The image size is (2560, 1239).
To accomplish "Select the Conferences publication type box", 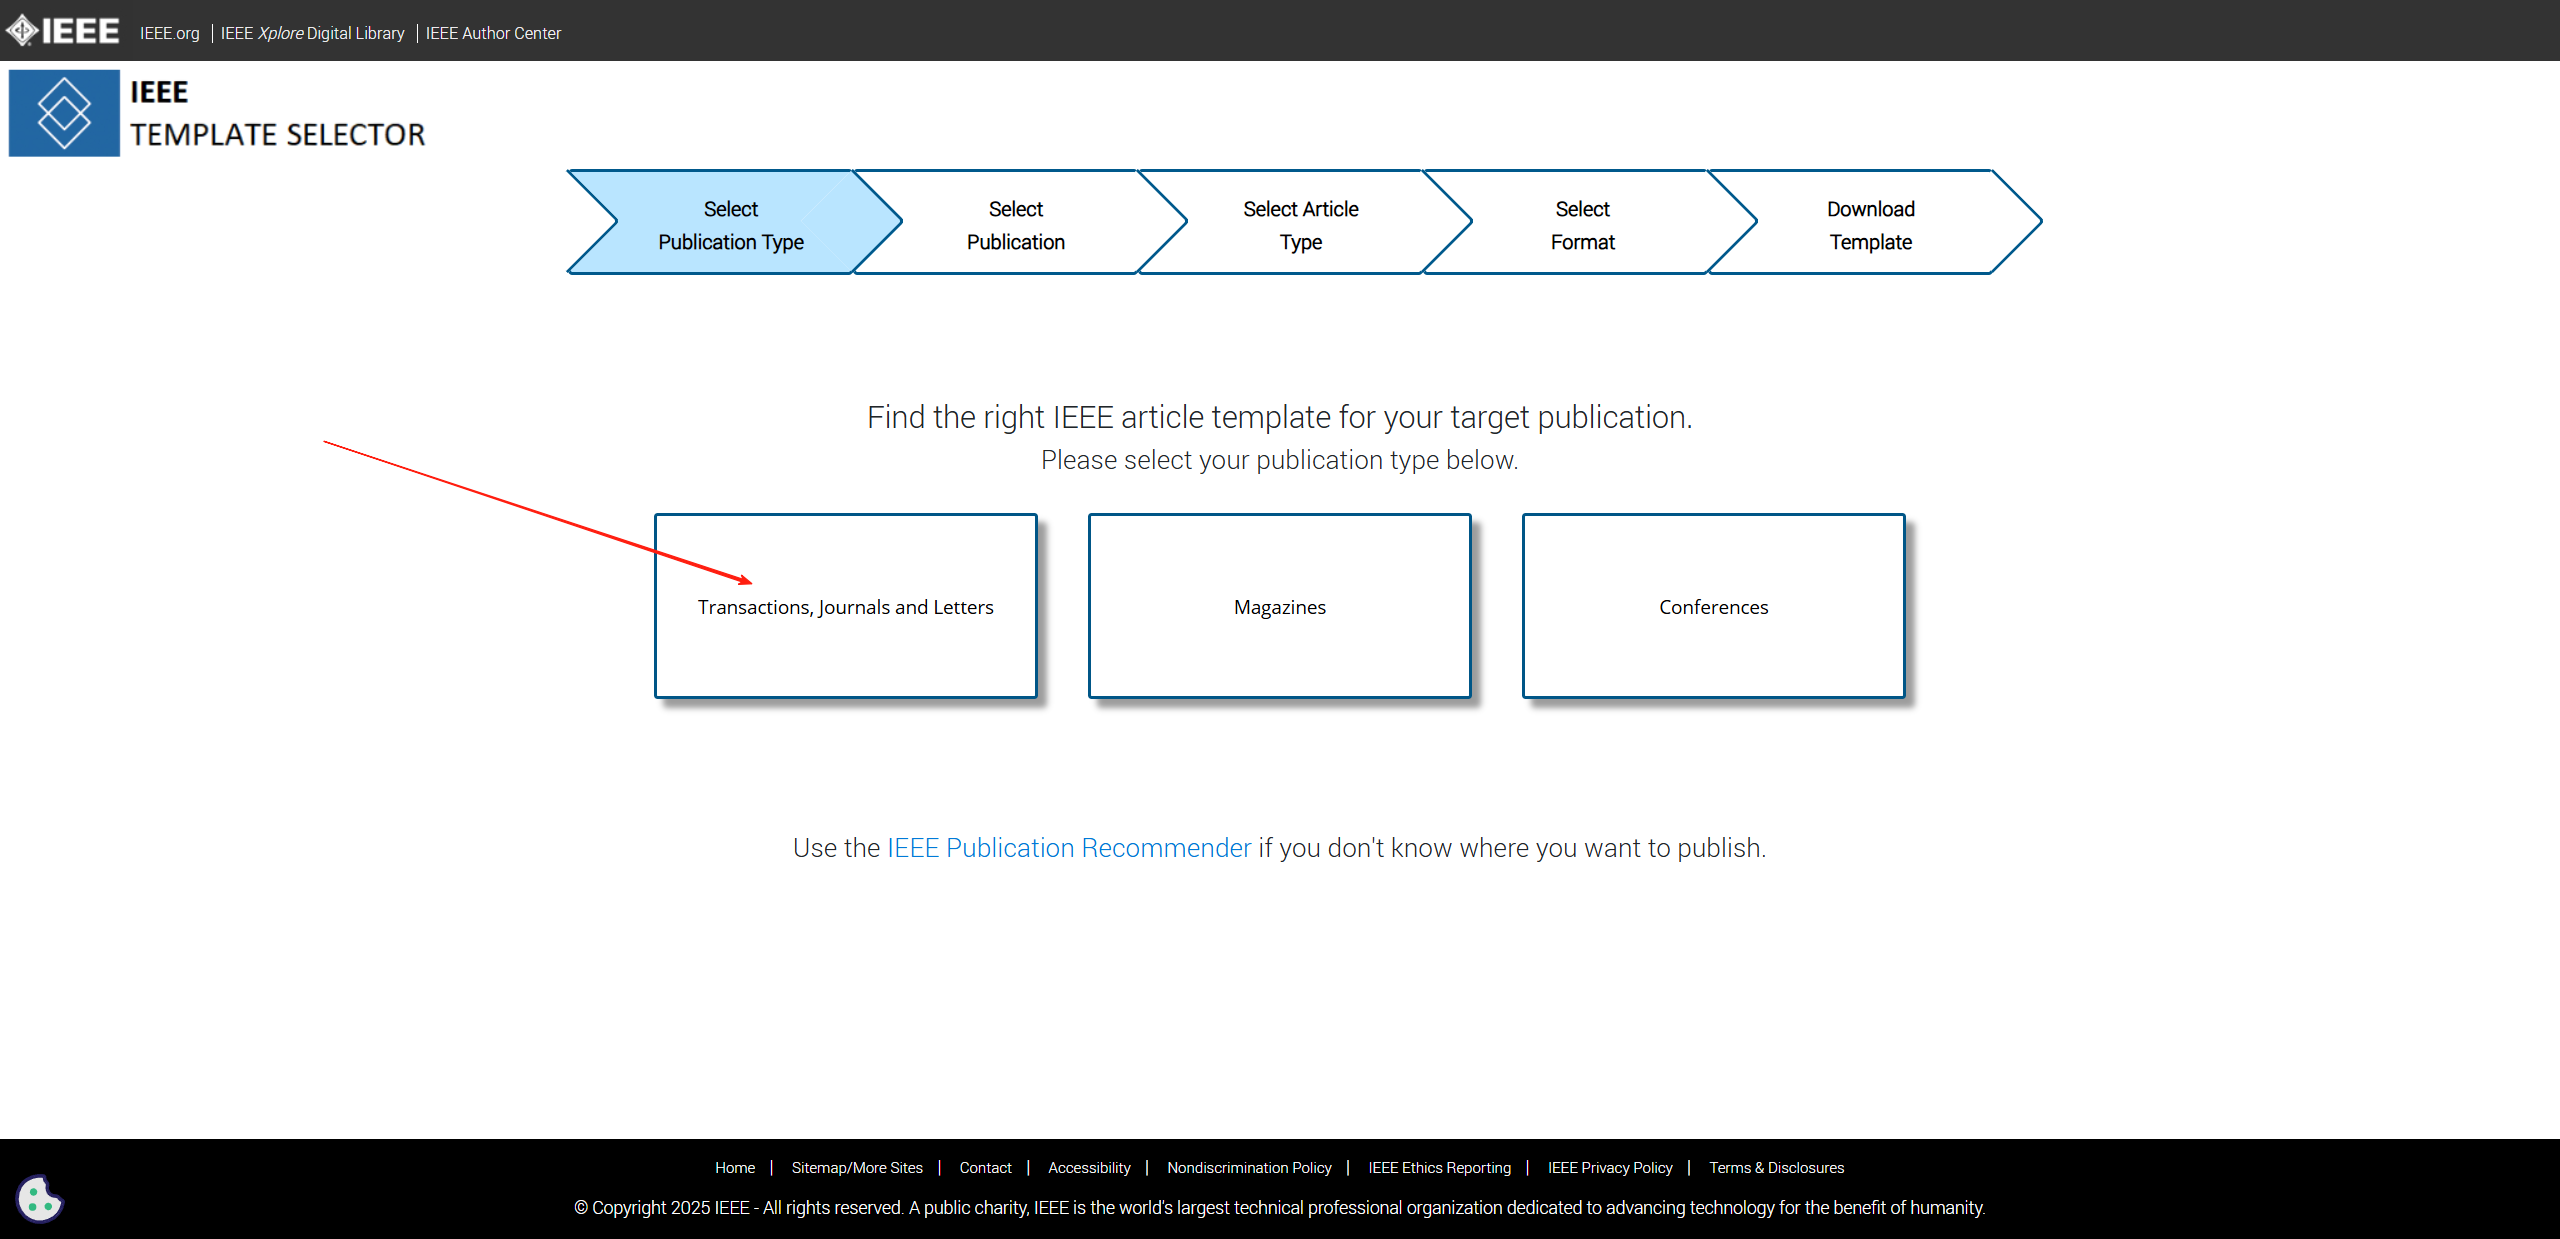I will point(1712,606).
